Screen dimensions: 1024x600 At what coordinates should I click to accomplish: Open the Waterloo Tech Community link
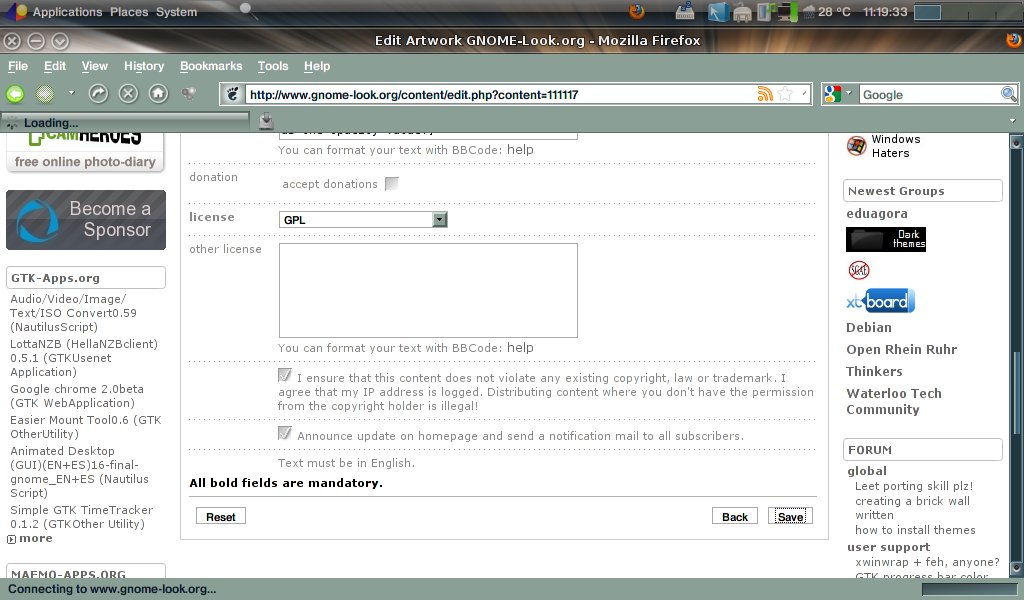click(x=893, y=402)
